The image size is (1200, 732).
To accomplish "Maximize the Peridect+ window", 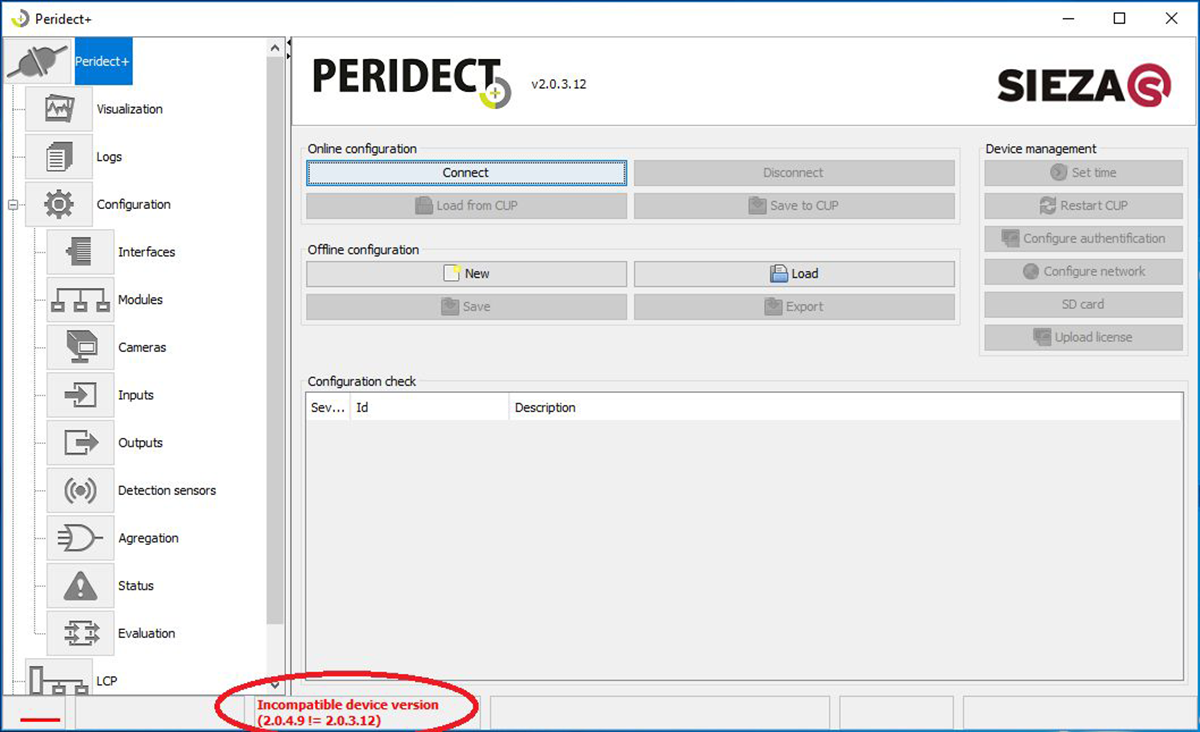I will [1120, 18].
